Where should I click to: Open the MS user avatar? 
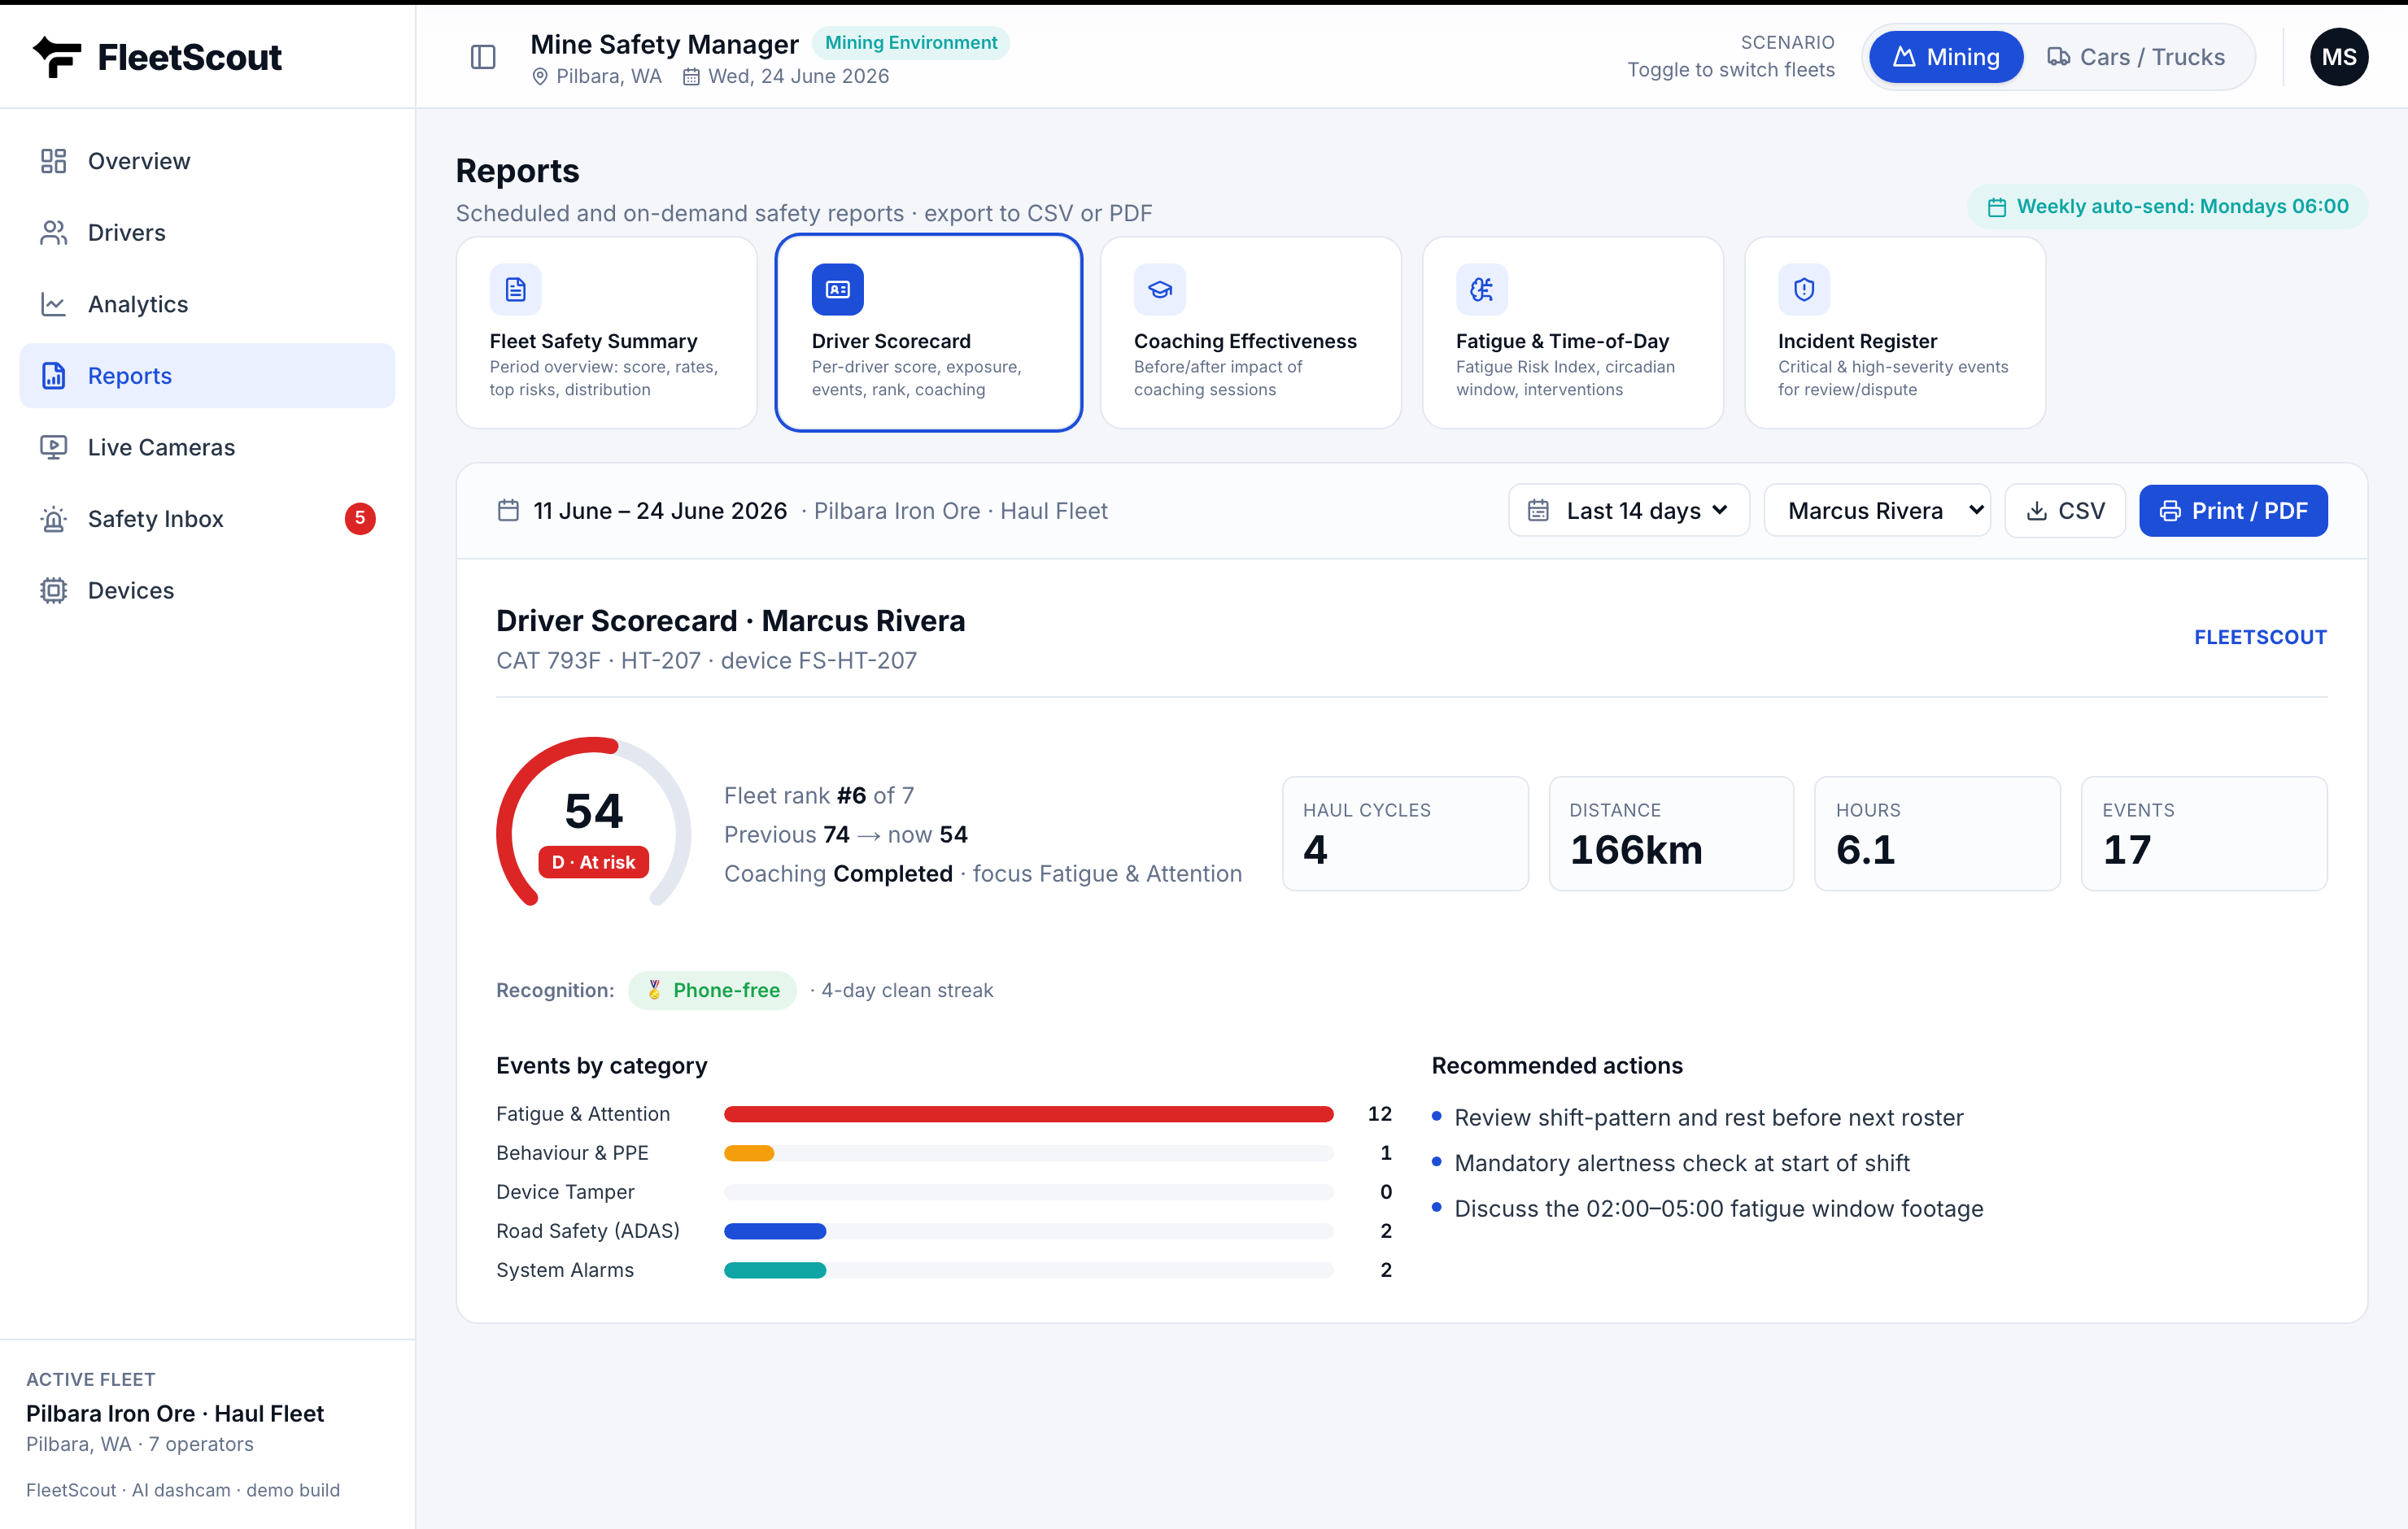pos(2338,57)
